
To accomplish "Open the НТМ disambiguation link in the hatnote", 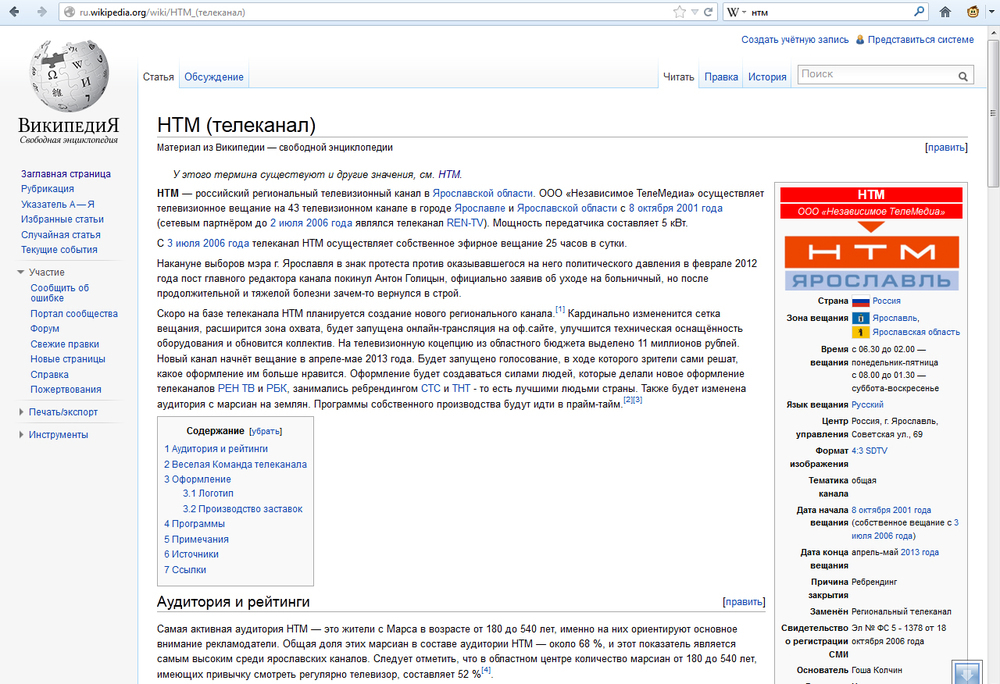I will (x=449, y=175).
